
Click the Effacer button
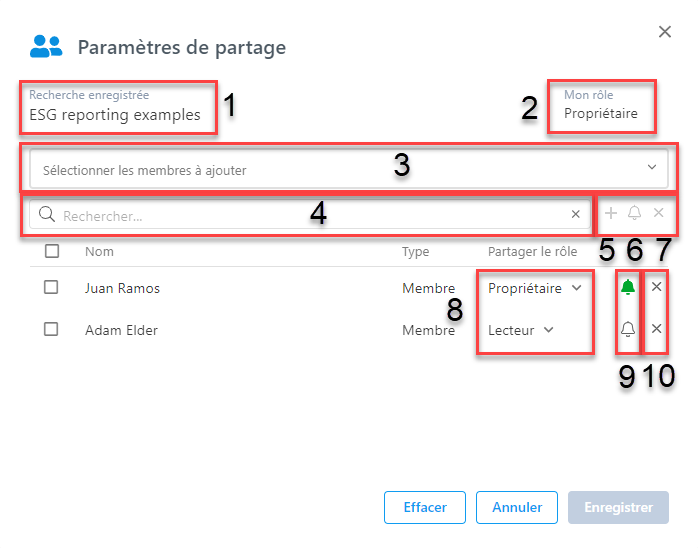click(425, 507)
